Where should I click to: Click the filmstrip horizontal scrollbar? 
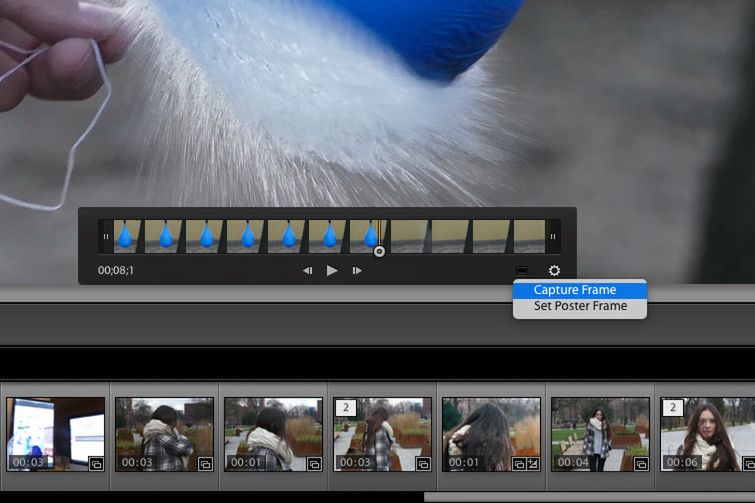[x=589, y=497]
